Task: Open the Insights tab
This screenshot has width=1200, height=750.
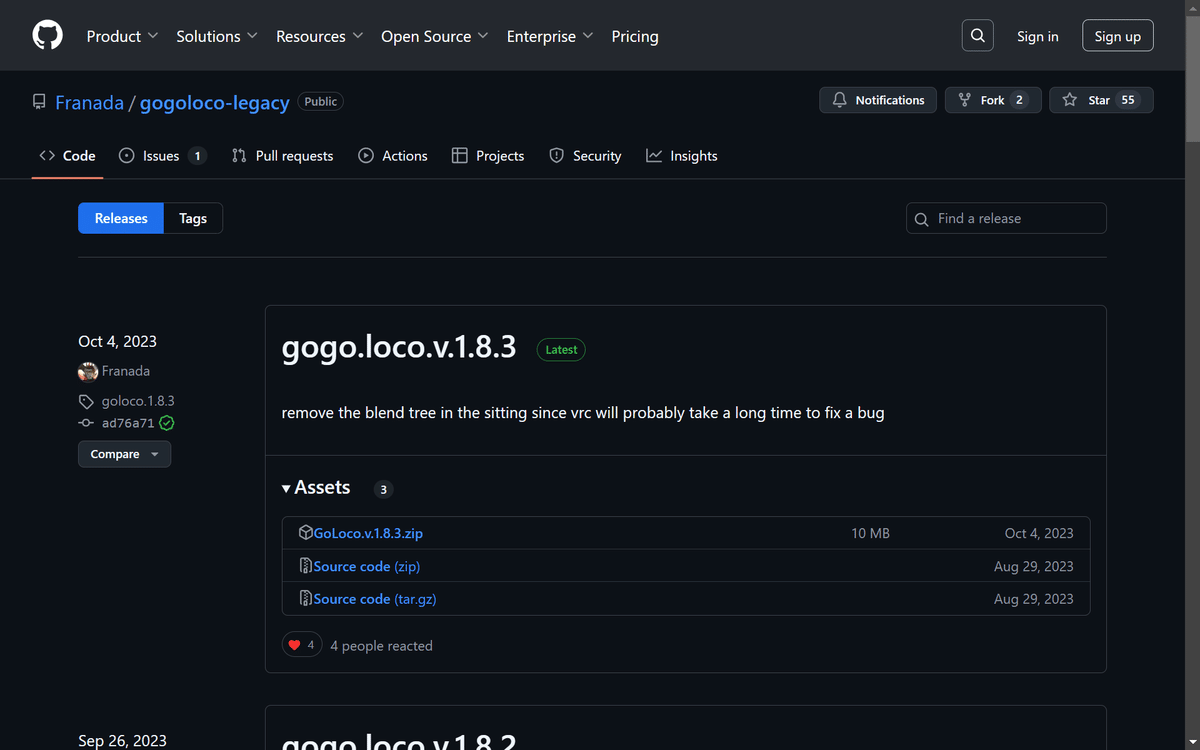Action: pyautogui.click(x=682, y=156)
